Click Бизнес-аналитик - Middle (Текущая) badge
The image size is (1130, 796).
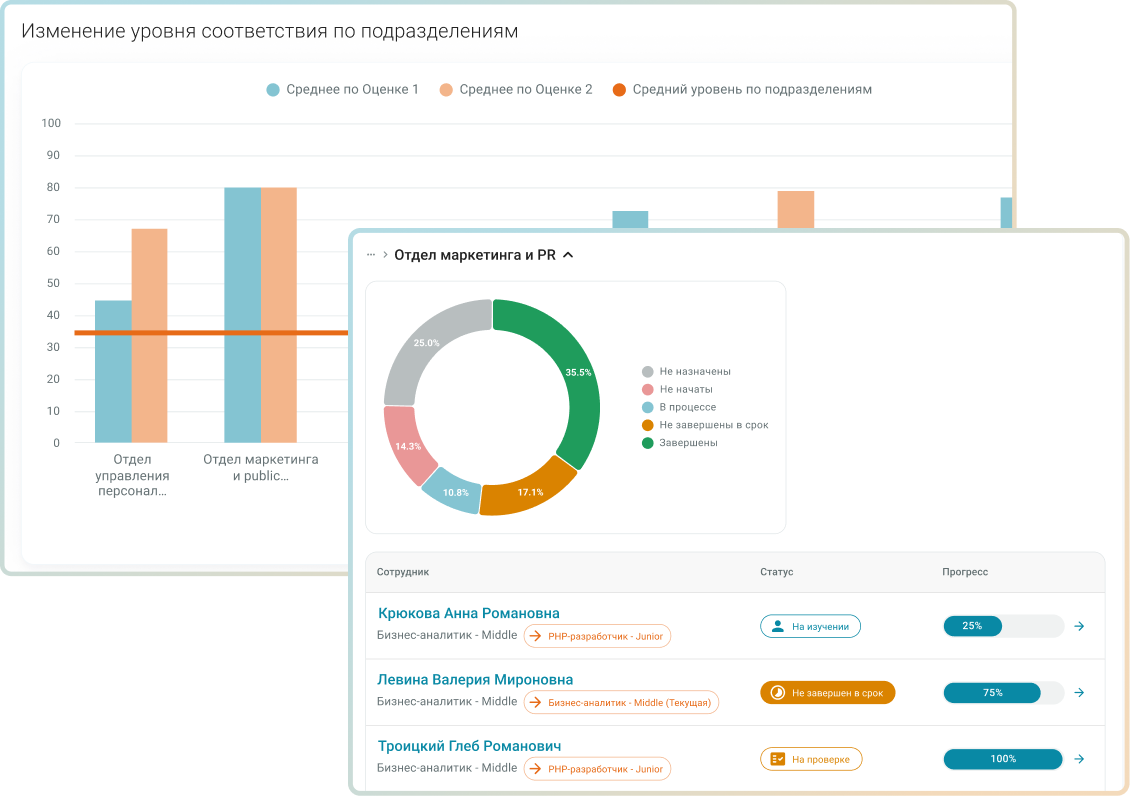621,702
